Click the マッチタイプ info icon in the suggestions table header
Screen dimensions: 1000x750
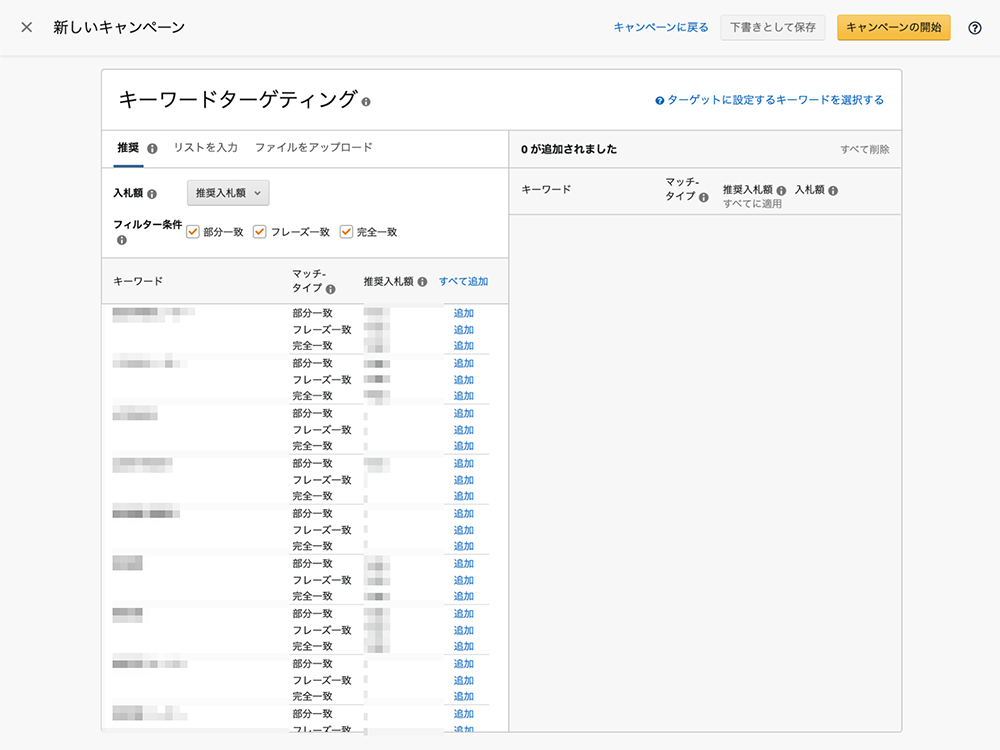(x=330, y=289)
